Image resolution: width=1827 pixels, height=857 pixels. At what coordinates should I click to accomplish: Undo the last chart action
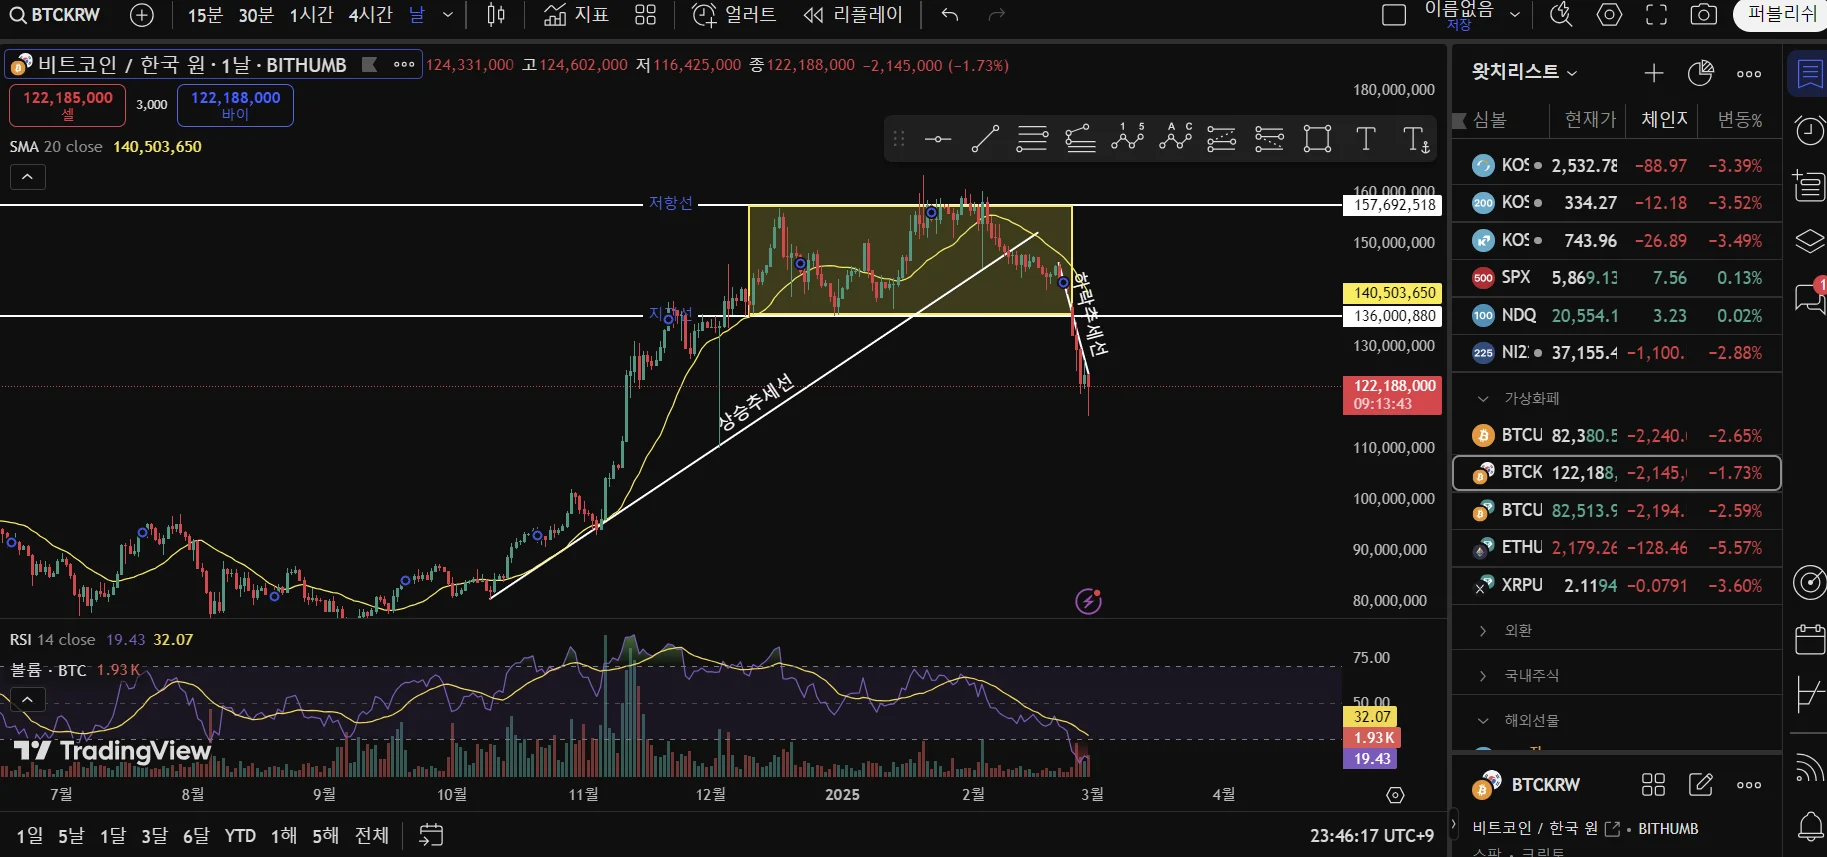pyautogui.click(x=950, y=15)
